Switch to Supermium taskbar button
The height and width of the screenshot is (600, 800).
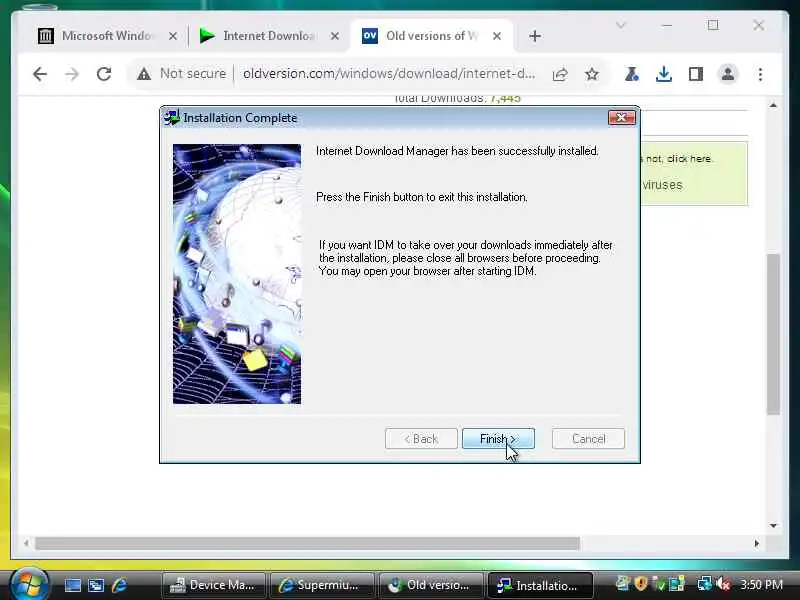pos(322,585)
